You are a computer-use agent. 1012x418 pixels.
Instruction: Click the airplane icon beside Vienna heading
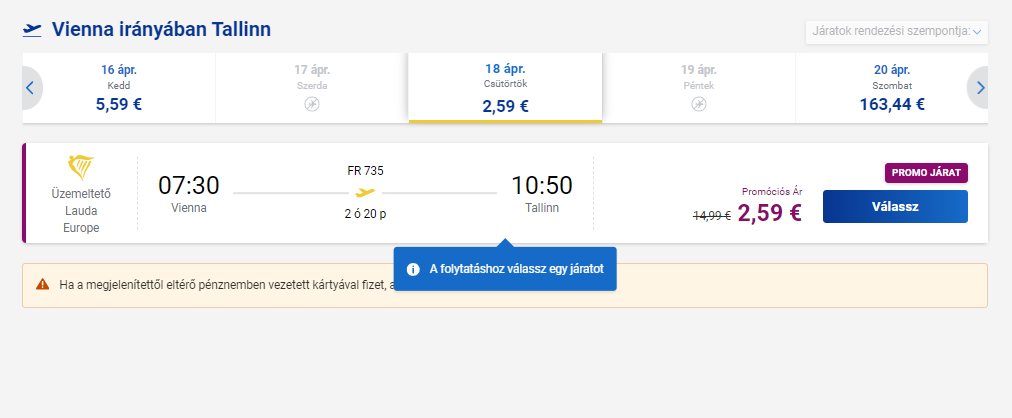(33, 30)
